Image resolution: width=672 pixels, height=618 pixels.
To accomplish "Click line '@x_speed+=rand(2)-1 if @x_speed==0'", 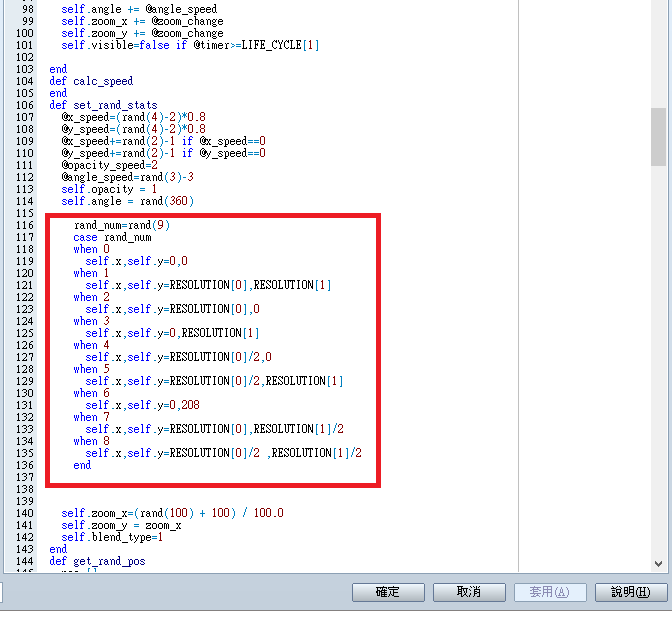I will click(x=163, y=141).
